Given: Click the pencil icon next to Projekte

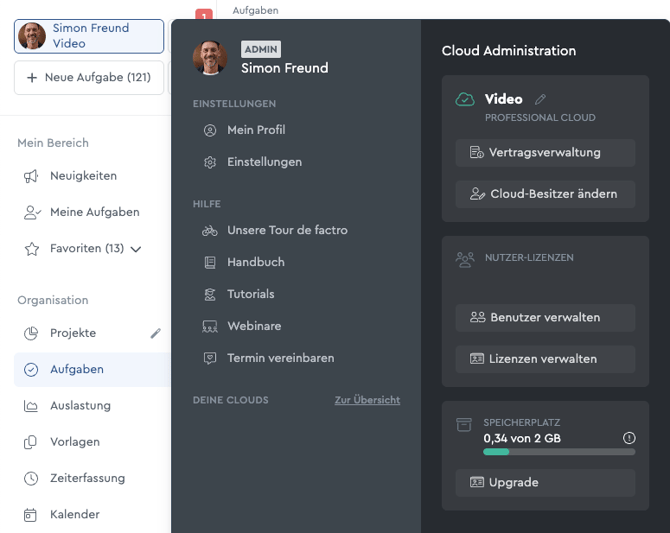Looking at the screenshot, I should click(x=156, y=333).
